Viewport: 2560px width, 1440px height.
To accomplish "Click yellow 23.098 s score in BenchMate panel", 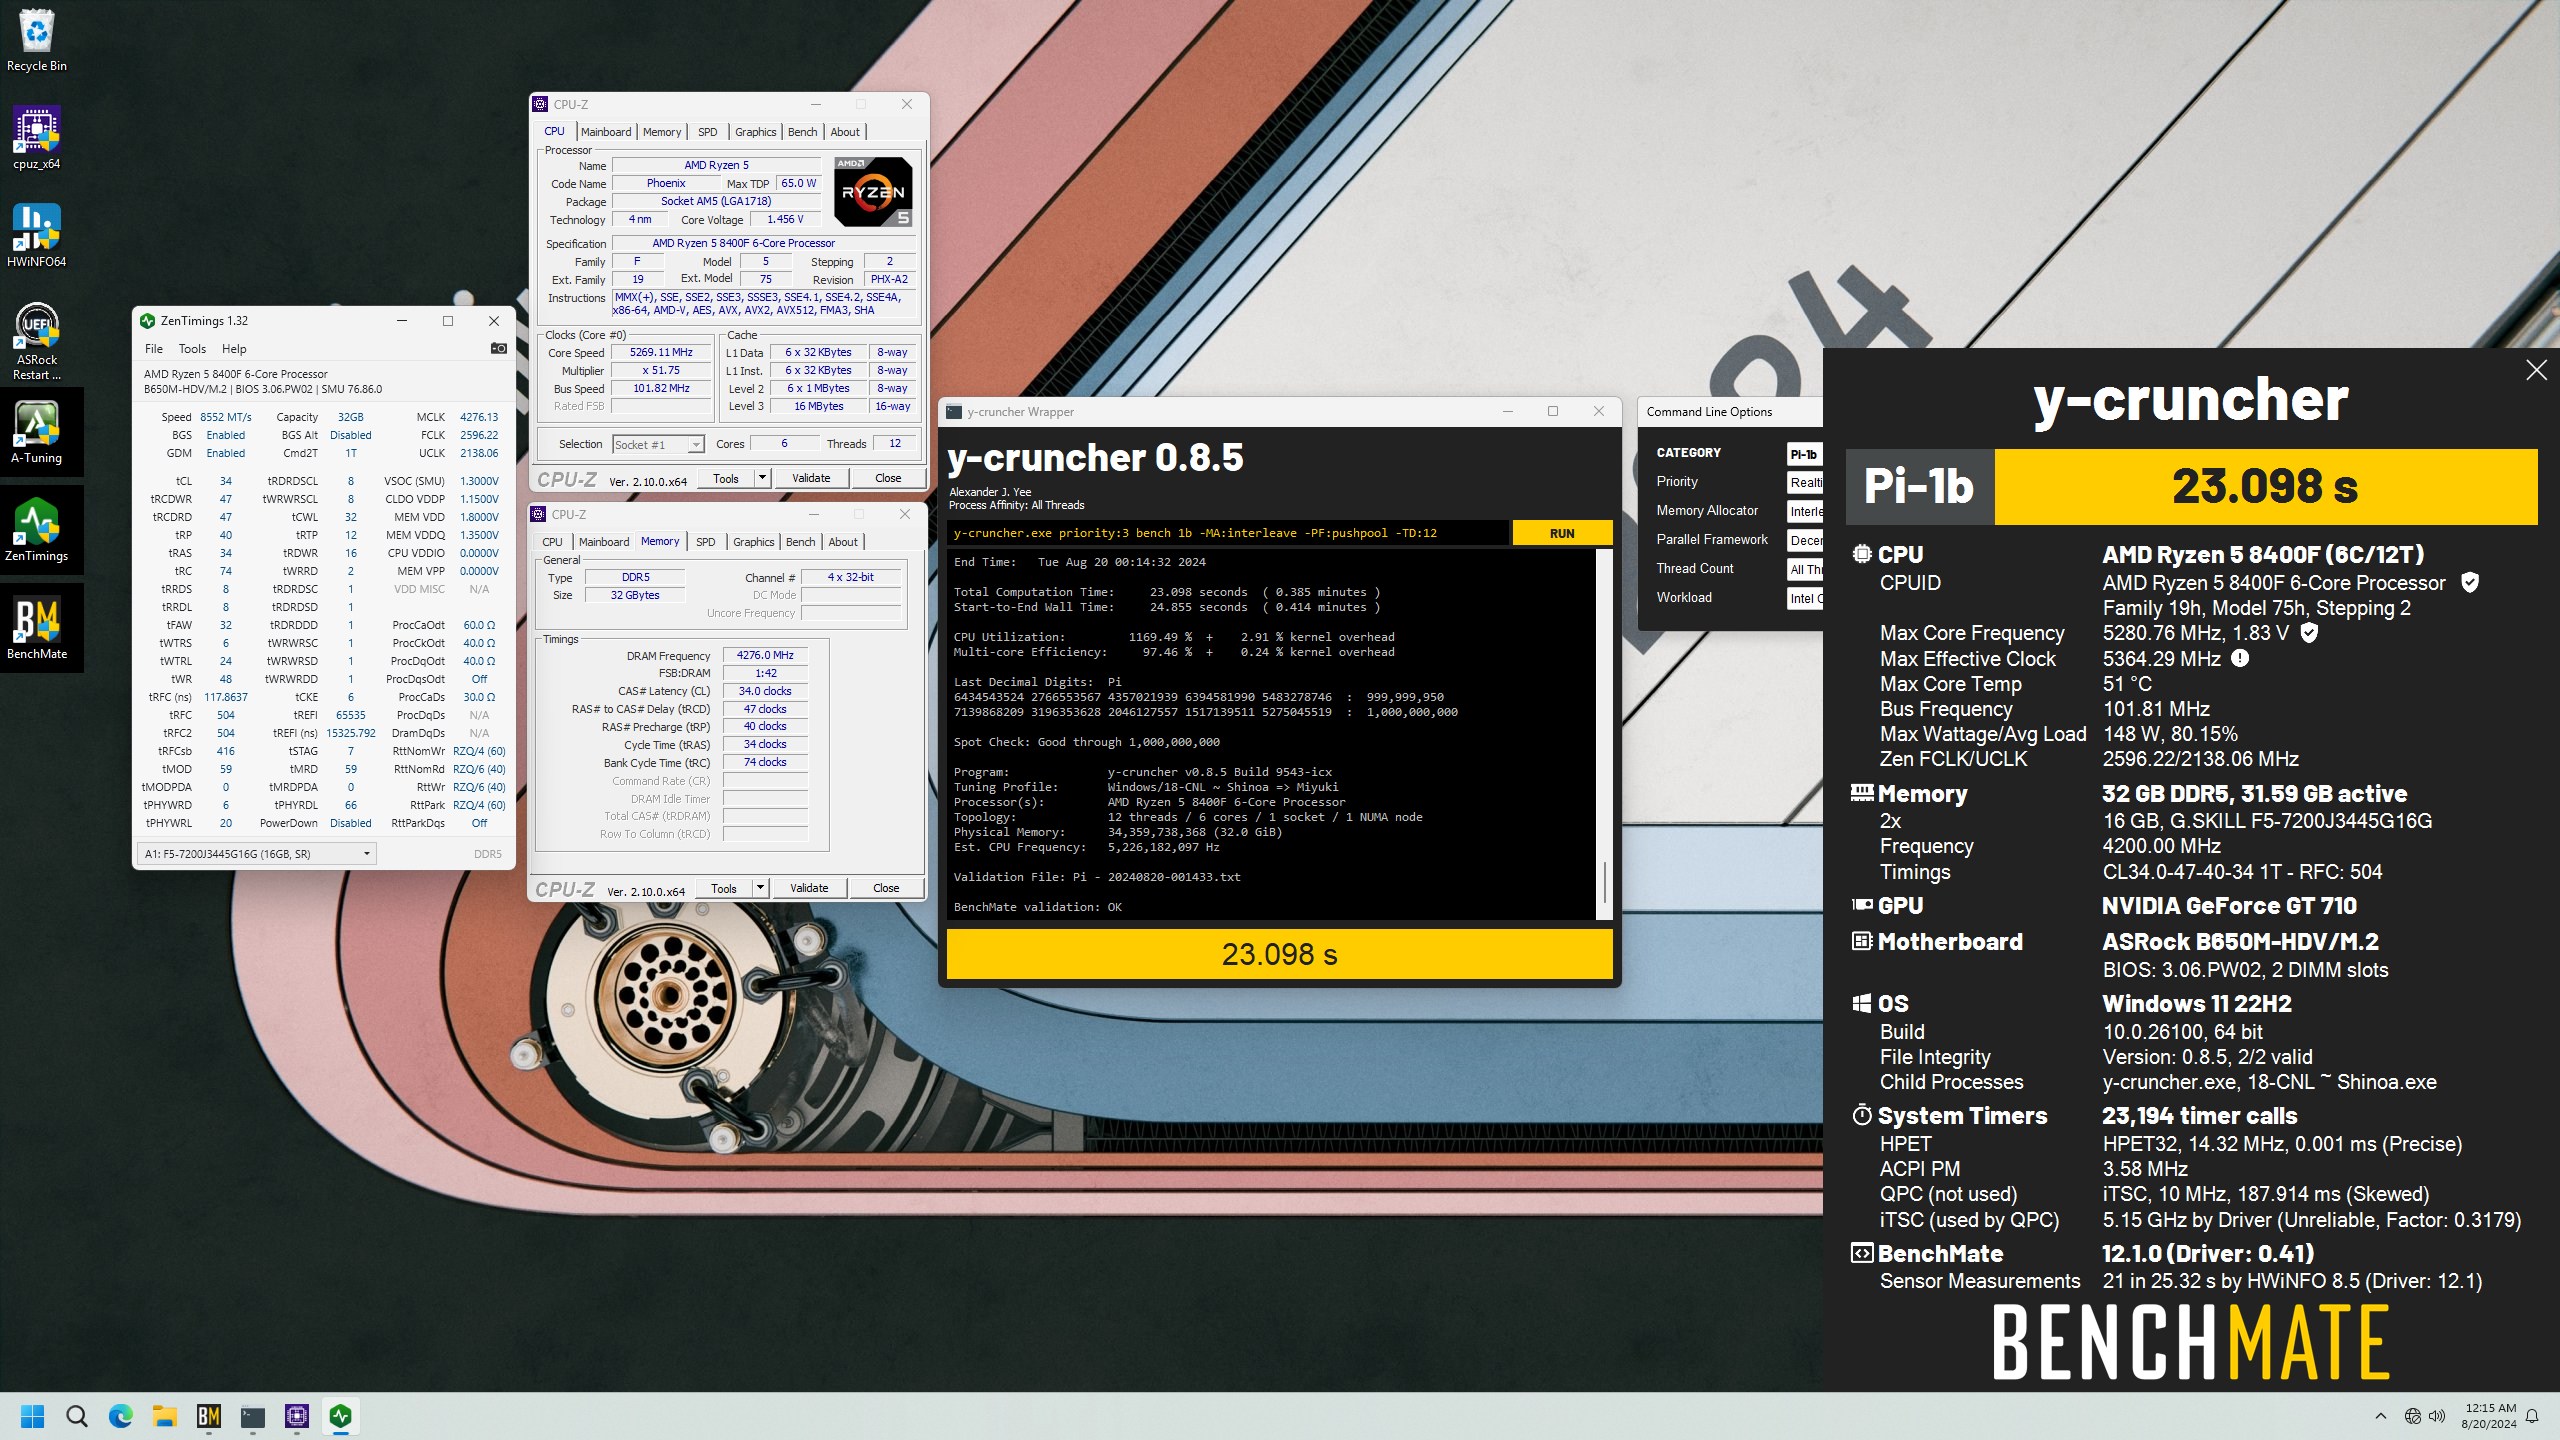I will (2265, 487).
